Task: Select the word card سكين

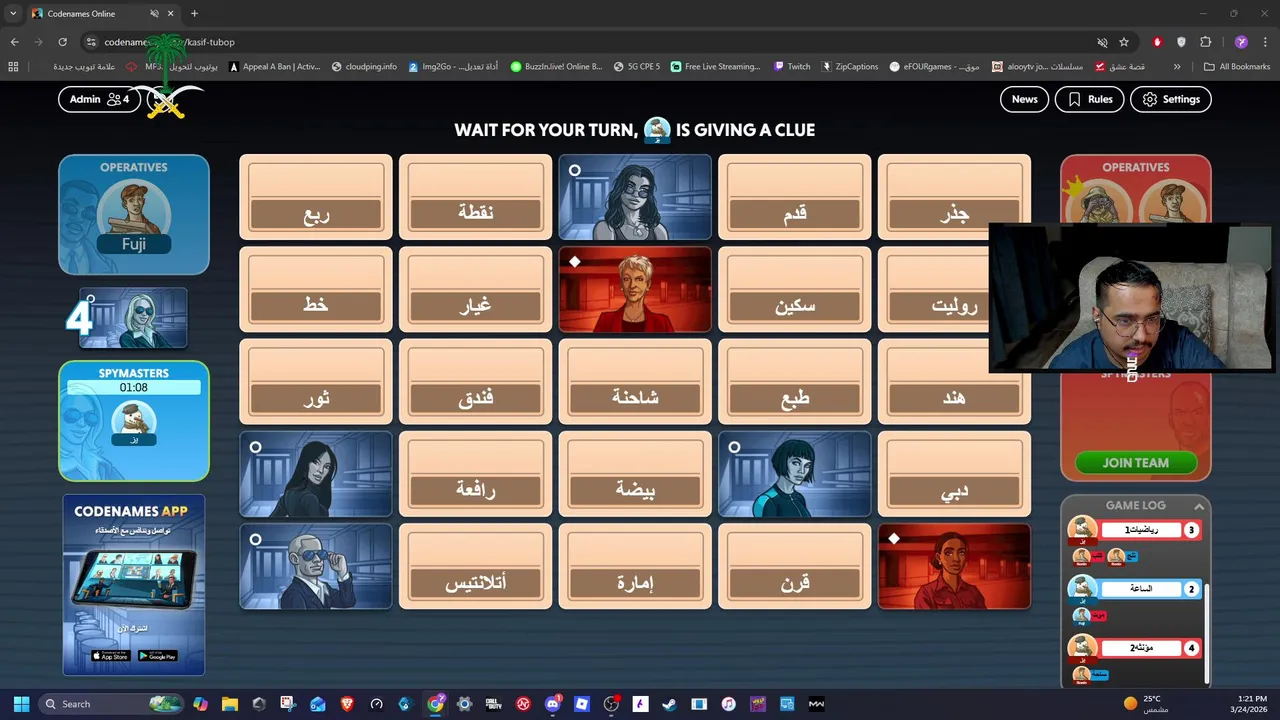Action: (x=795, y=290)
